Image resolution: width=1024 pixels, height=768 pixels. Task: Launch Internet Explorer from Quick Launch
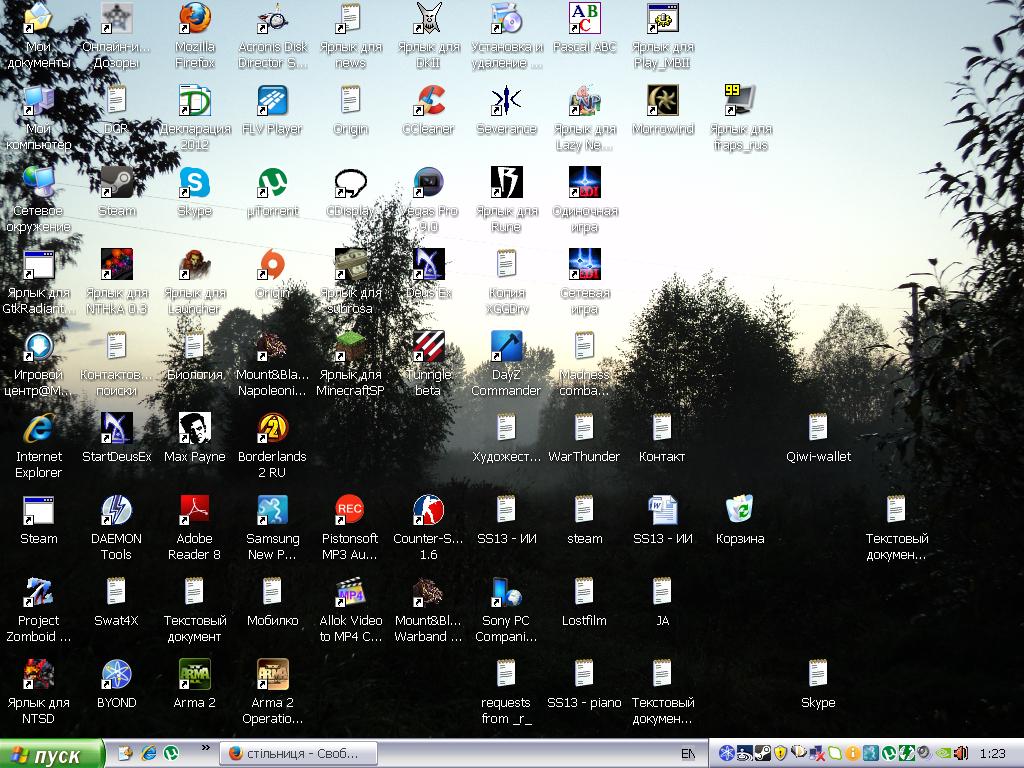click(x=149, y=754)
